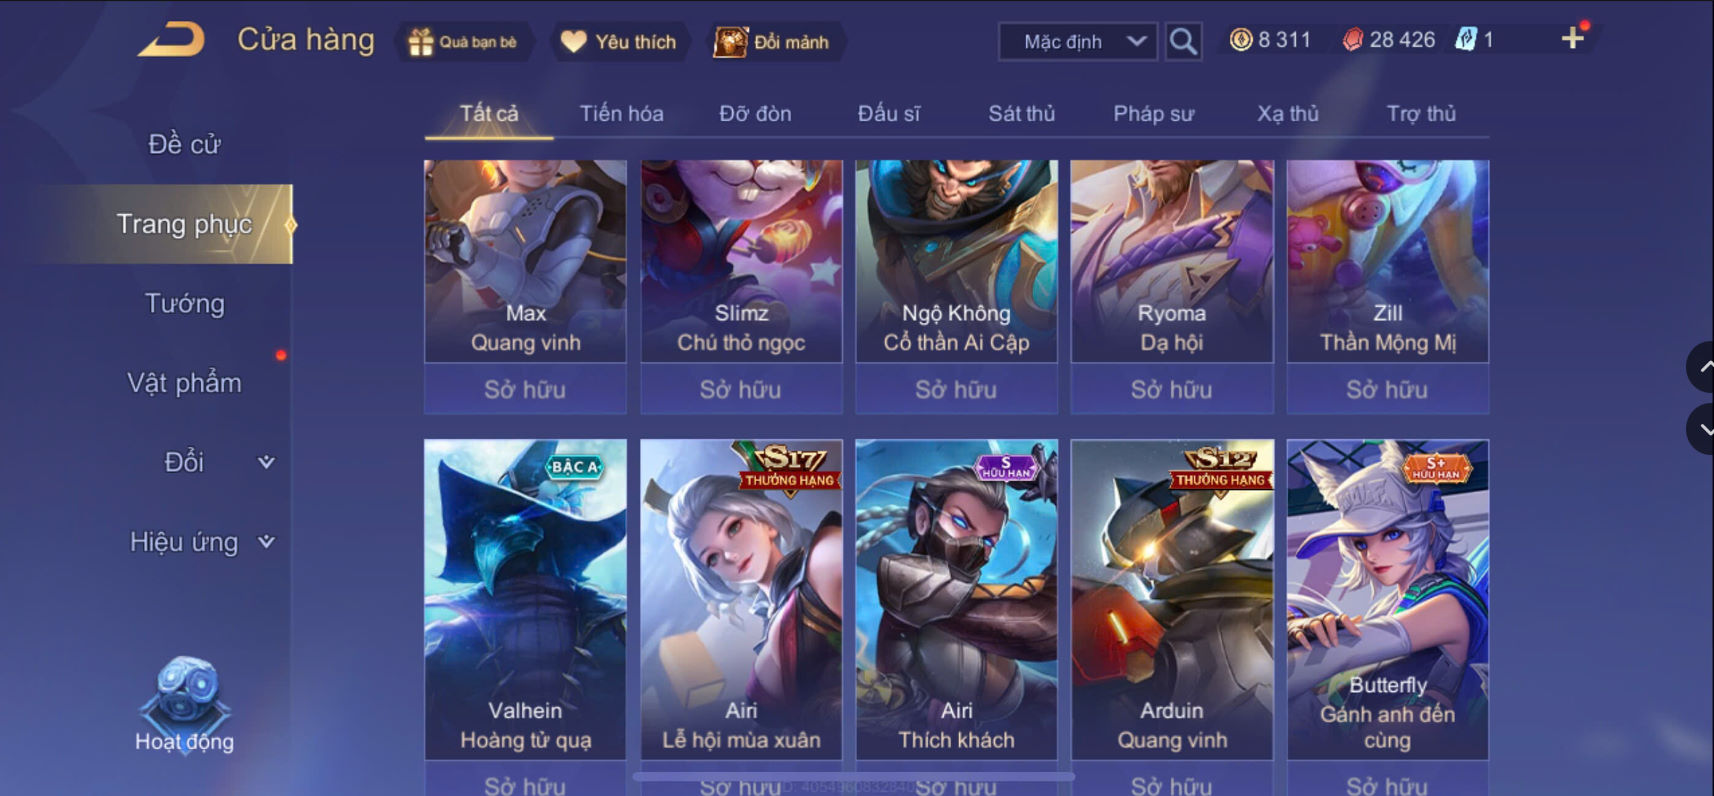Tap the plus icon to add currency
The image size is (1714, 796).
coord(1572,39)
